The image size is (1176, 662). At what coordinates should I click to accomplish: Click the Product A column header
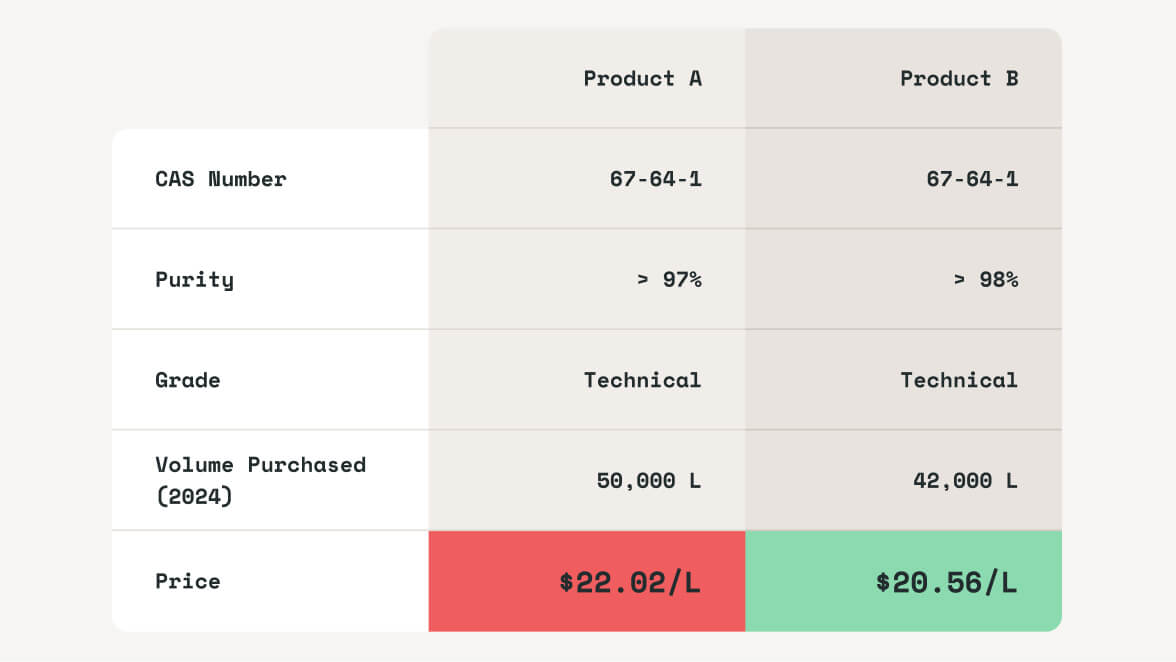(x=642, y=79)
